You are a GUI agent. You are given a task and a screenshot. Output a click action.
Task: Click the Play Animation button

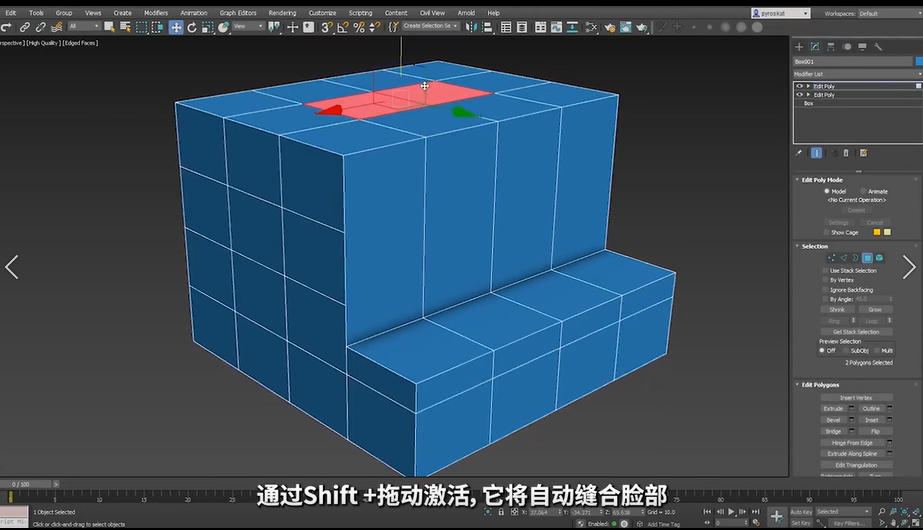731,512
